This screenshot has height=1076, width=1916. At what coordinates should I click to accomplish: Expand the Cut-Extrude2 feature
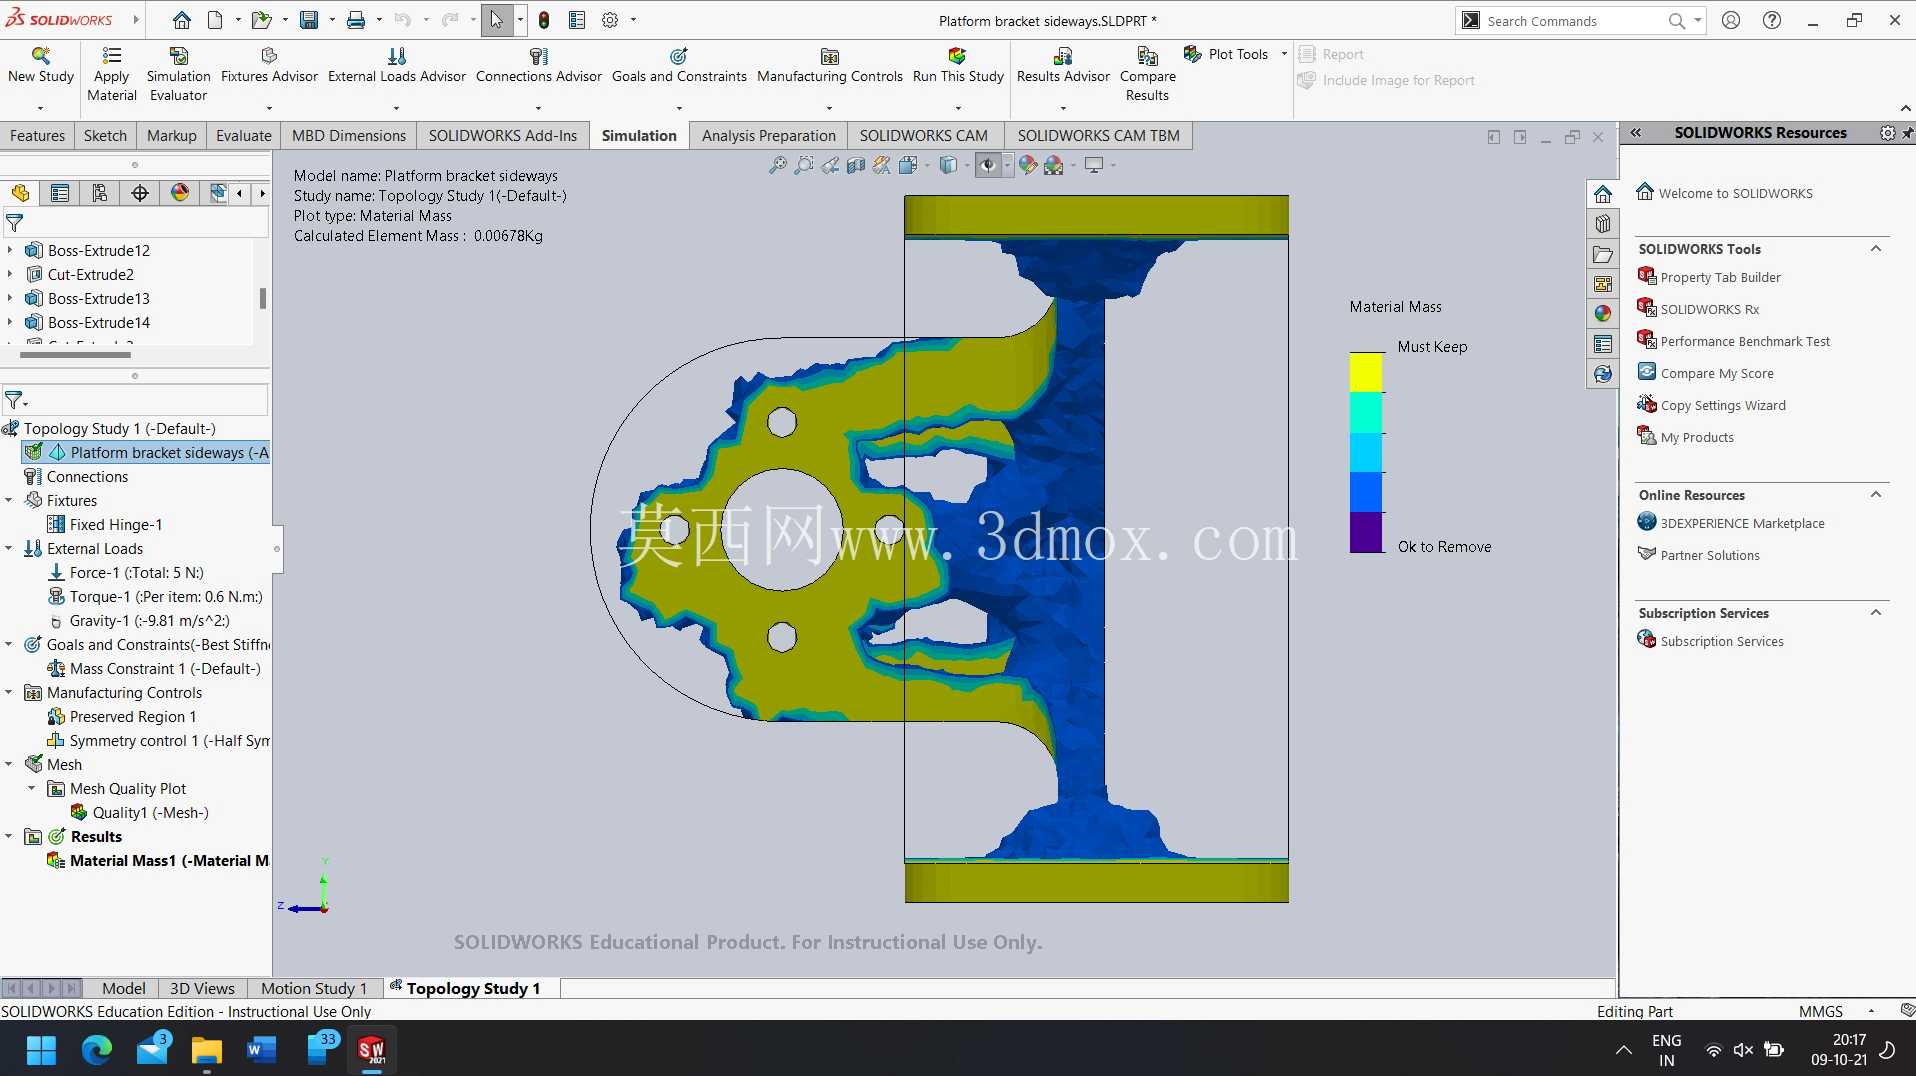click(x=10, y=274)
